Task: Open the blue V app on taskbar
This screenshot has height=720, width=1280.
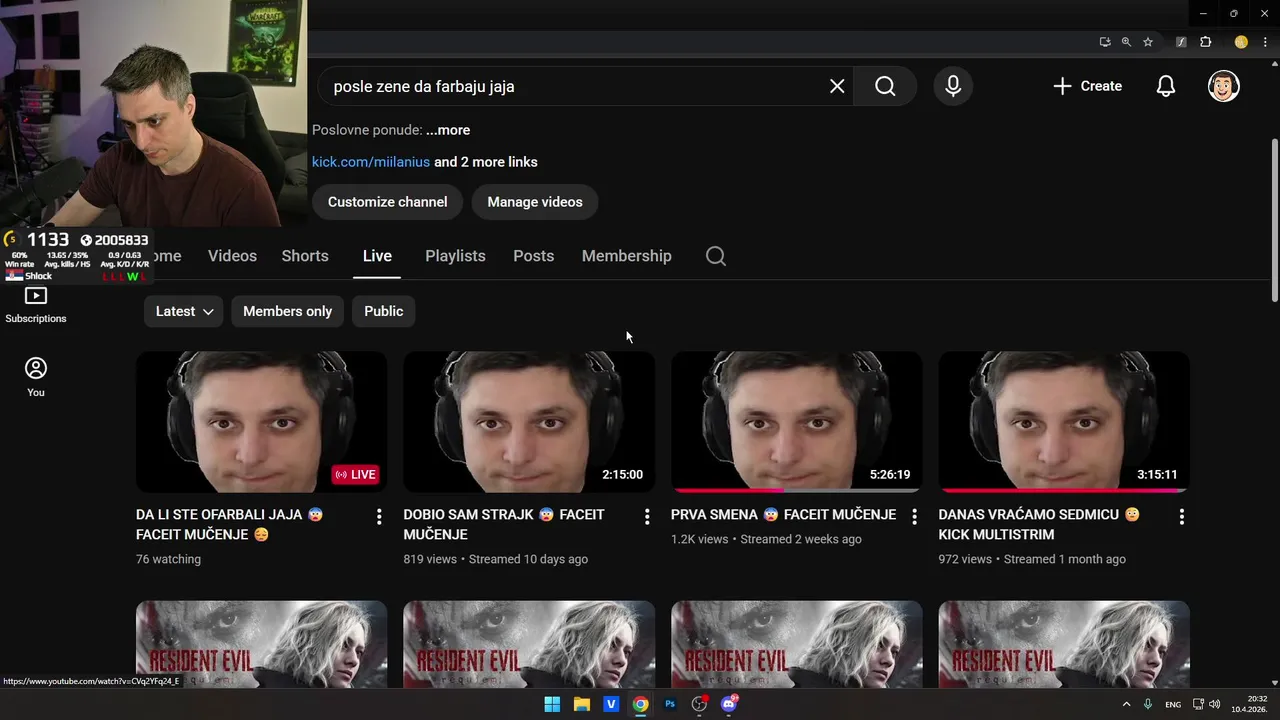Action: tap(611, 704)
